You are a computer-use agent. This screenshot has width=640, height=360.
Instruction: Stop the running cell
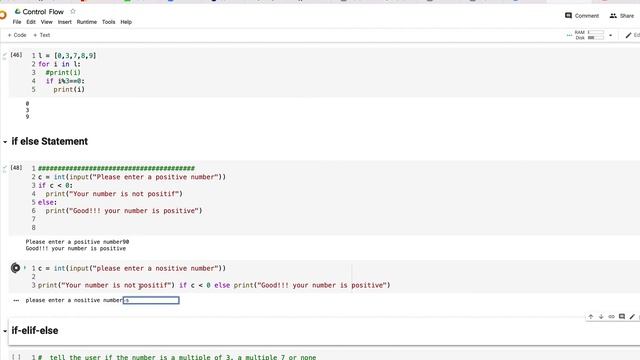pyautogui.click(x=16, y=268)
